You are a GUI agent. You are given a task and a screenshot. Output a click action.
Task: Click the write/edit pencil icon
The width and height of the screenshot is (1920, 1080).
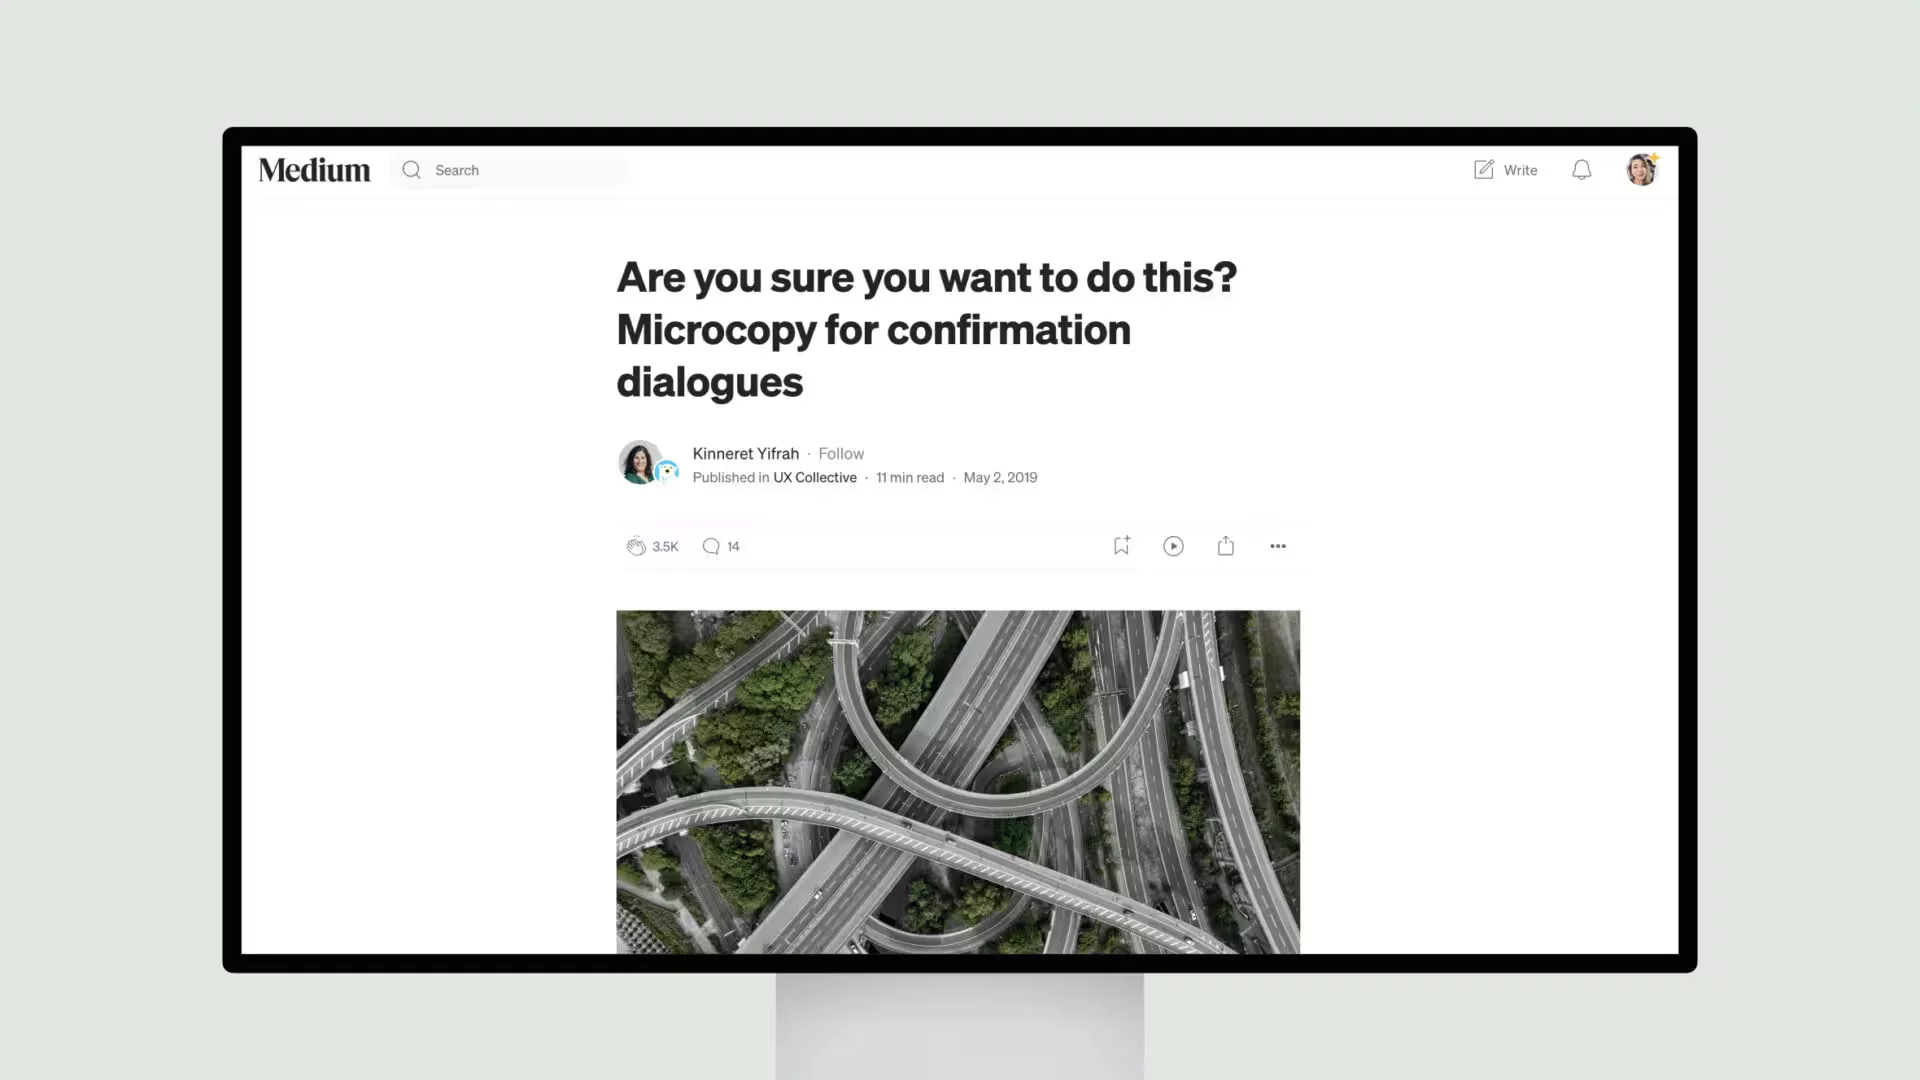[x=1484, y=169]
